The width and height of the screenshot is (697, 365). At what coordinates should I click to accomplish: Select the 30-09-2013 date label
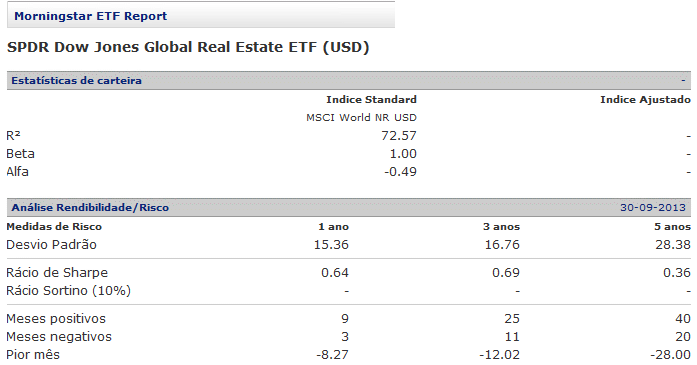(x=653, y=208)
